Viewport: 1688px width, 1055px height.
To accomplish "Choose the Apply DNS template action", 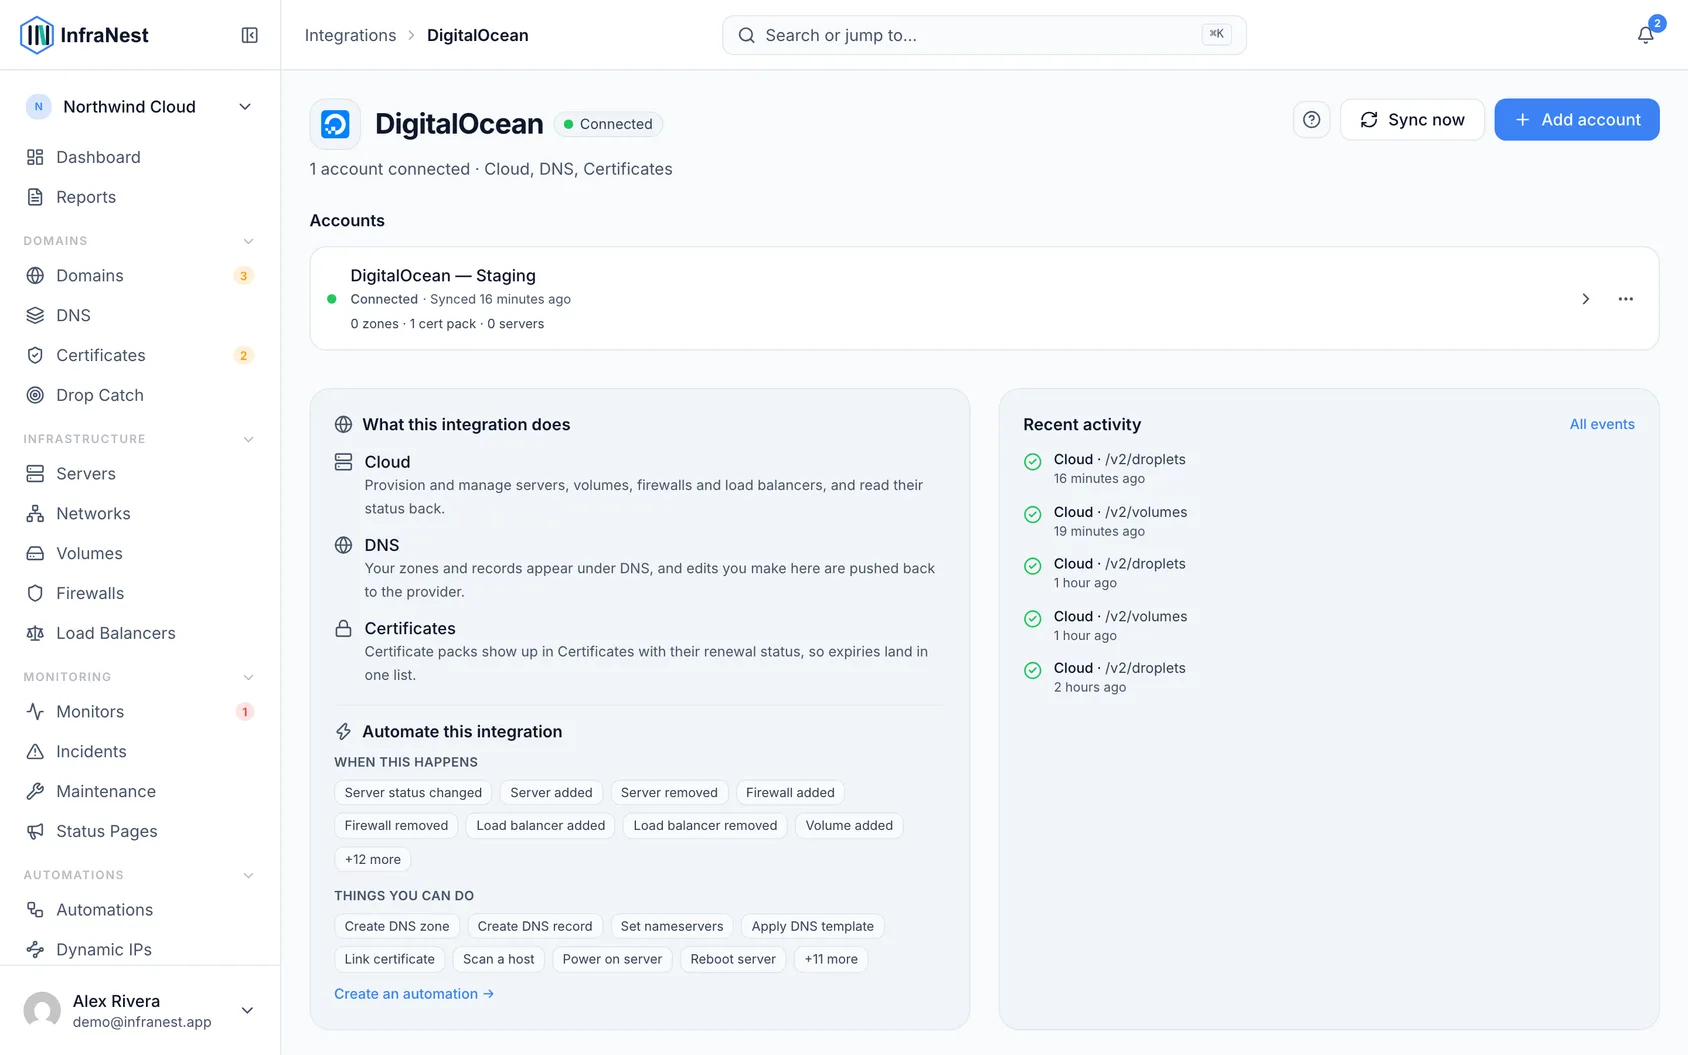I will point(813,927).
